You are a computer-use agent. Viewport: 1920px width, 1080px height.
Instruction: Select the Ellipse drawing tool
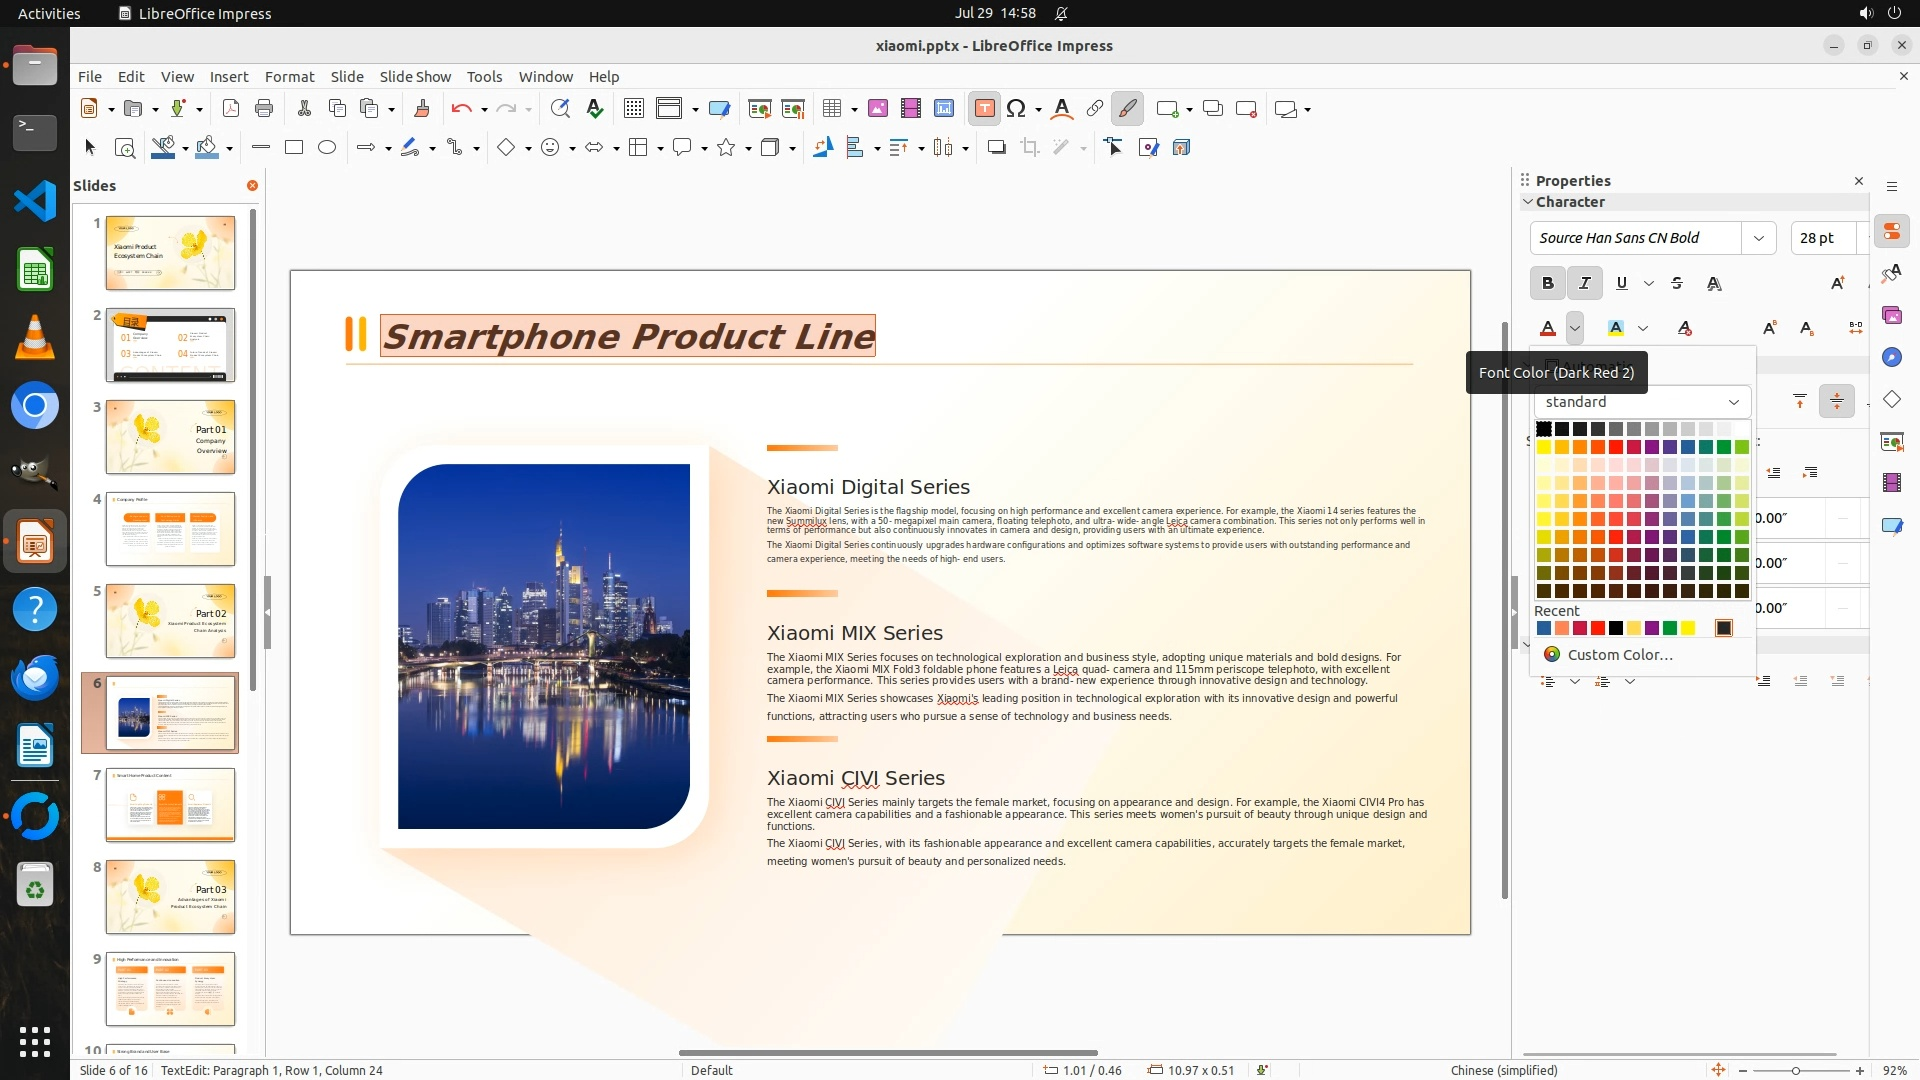[x=327, y=148]
